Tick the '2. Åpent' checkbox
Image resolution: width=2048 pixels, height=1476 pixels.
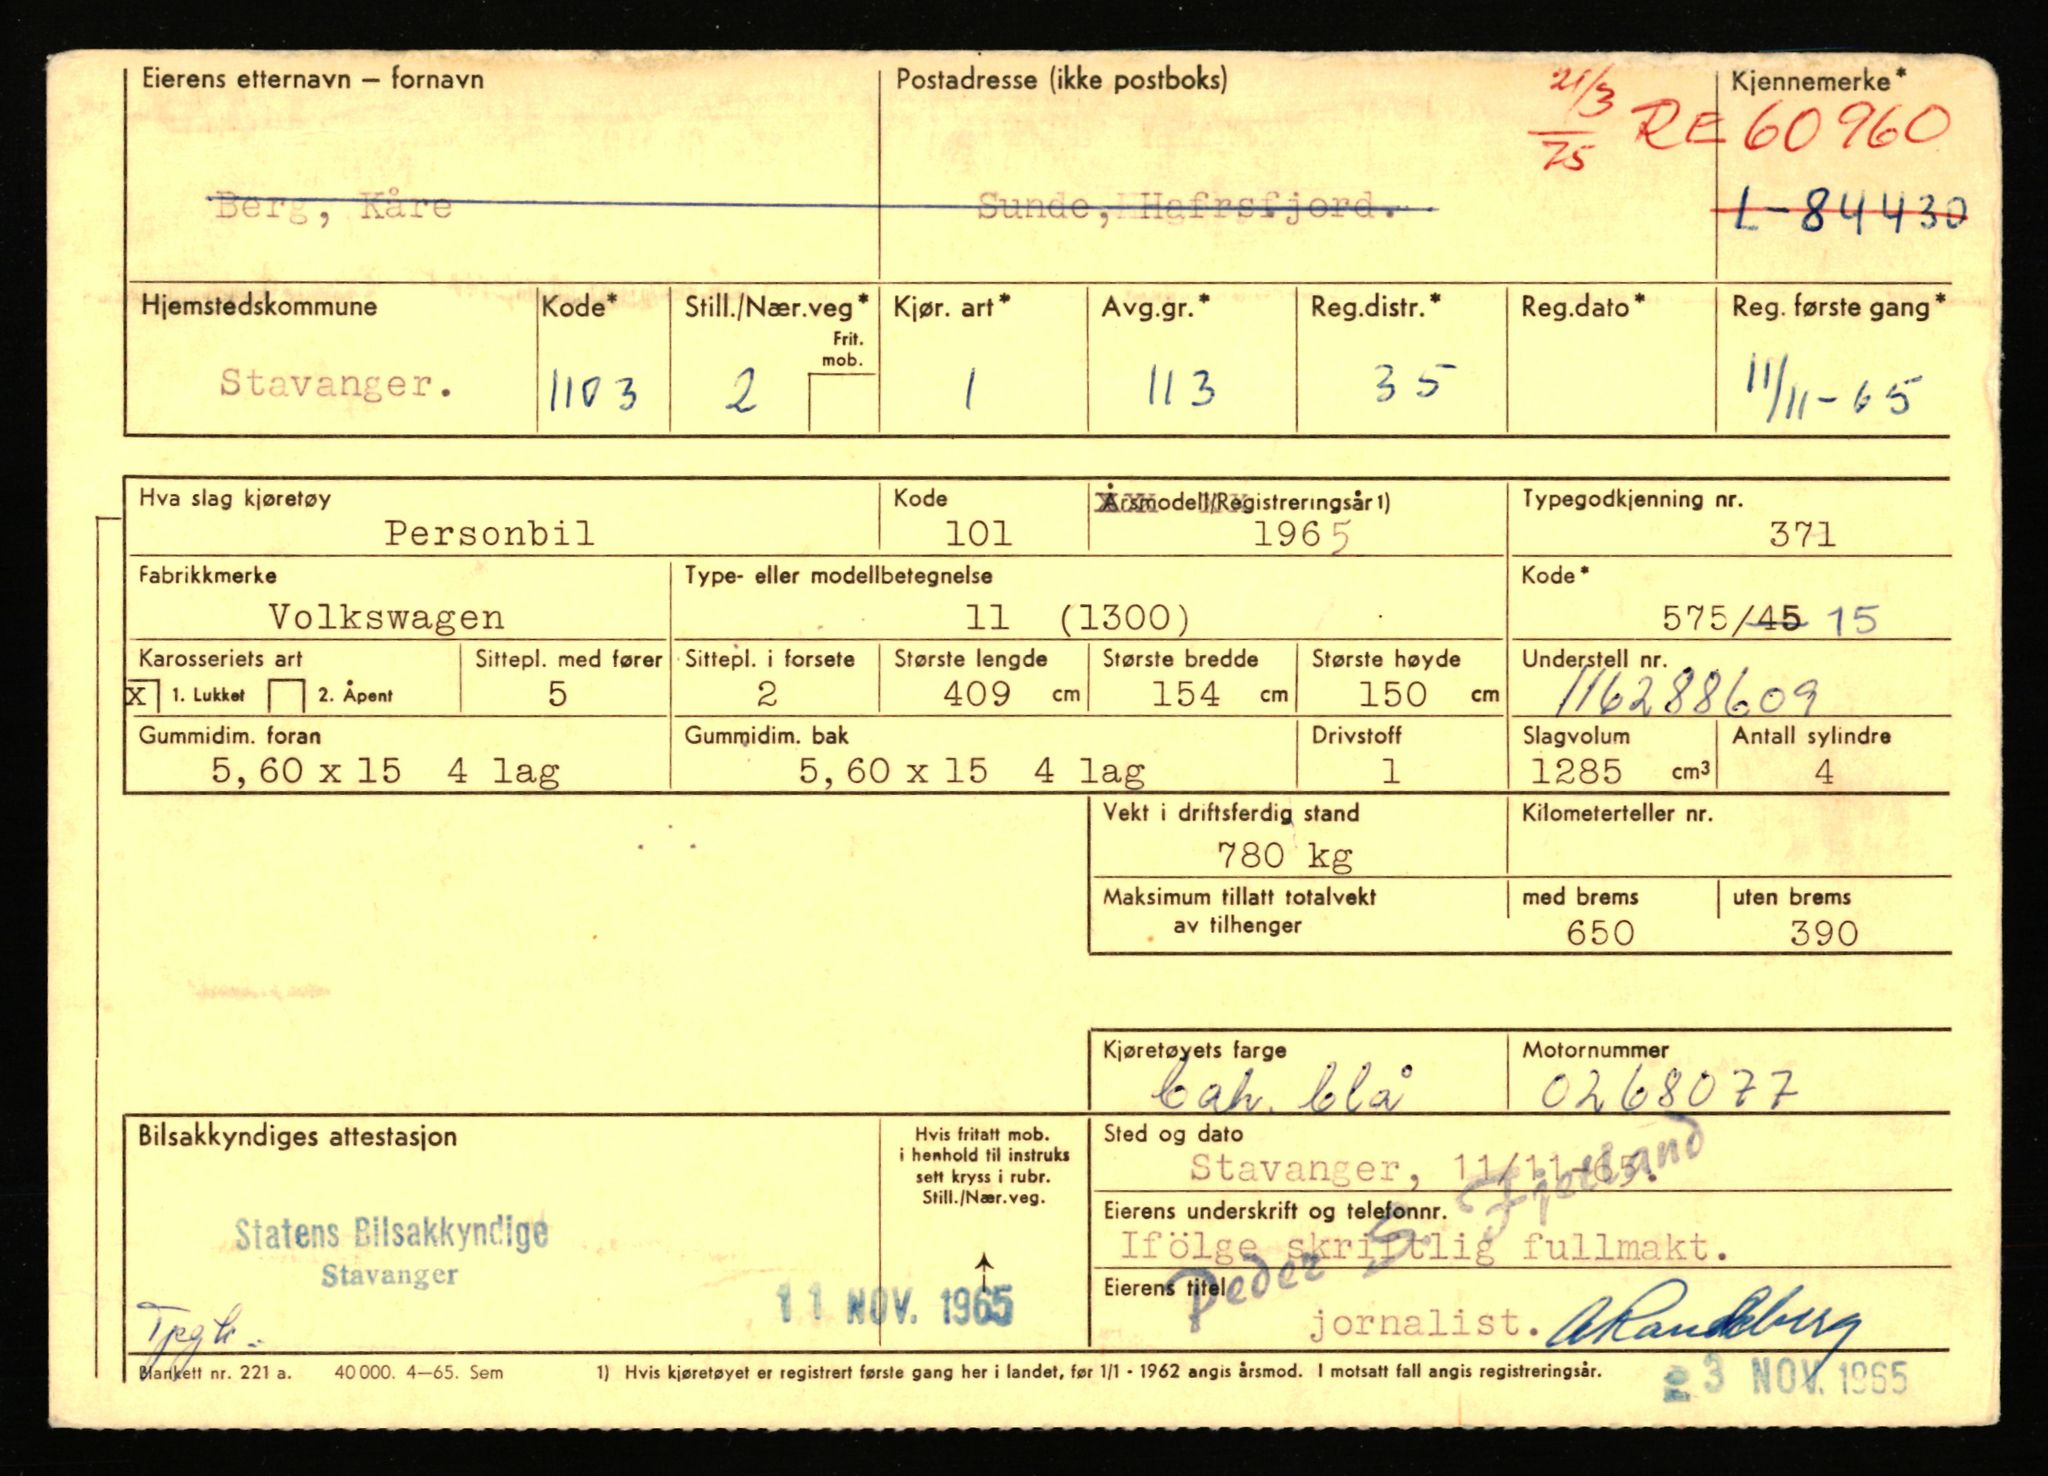pos(287,695)
